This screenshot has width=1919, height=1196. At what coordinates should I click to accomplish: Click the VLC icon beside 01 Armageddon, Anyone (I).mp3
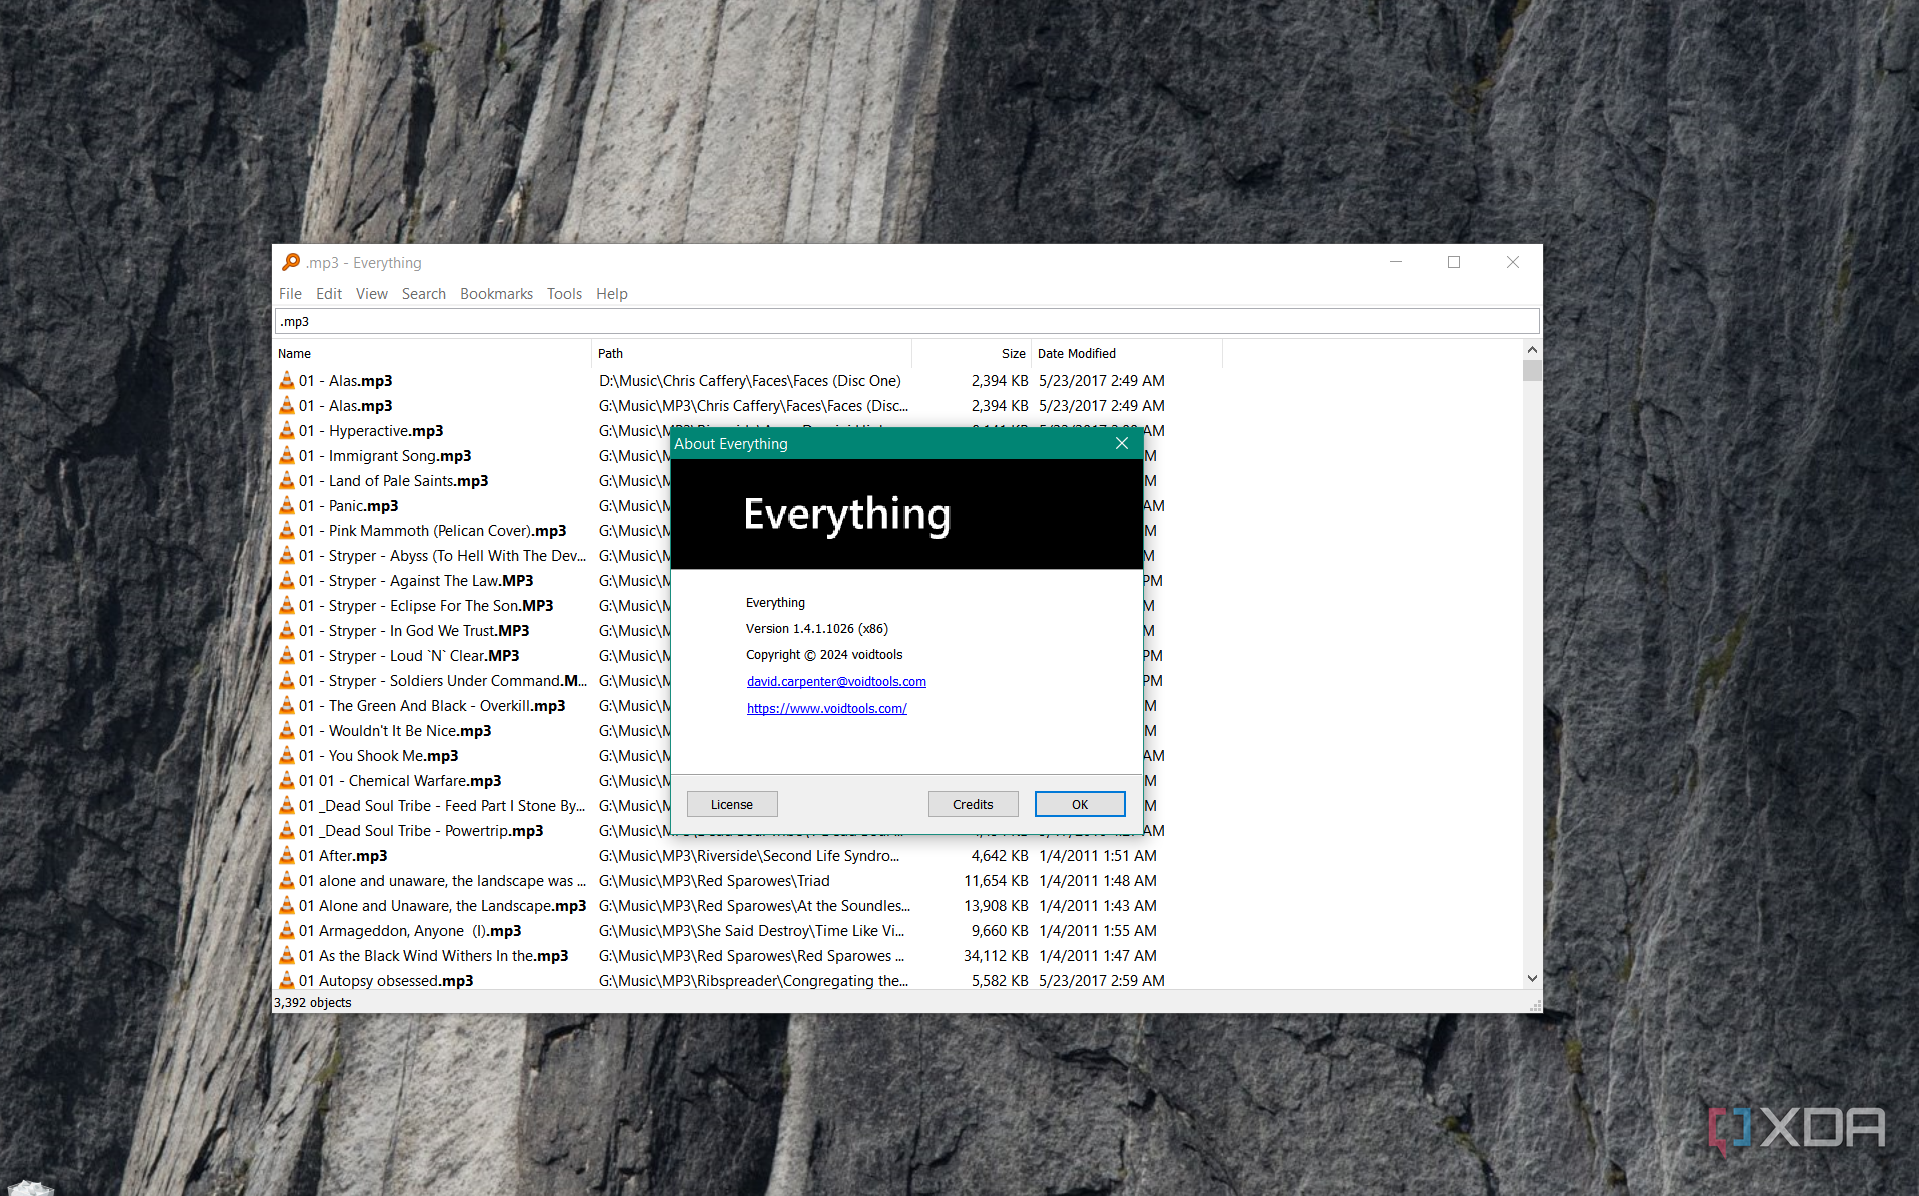tap(287, 931)
